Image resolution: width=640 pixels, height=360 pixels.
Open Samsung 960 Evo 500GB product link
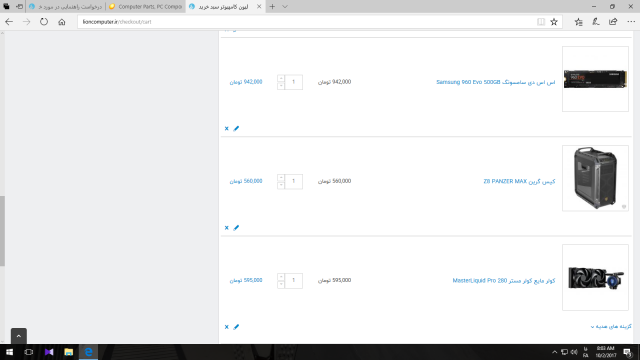click(x=496, y=82)
